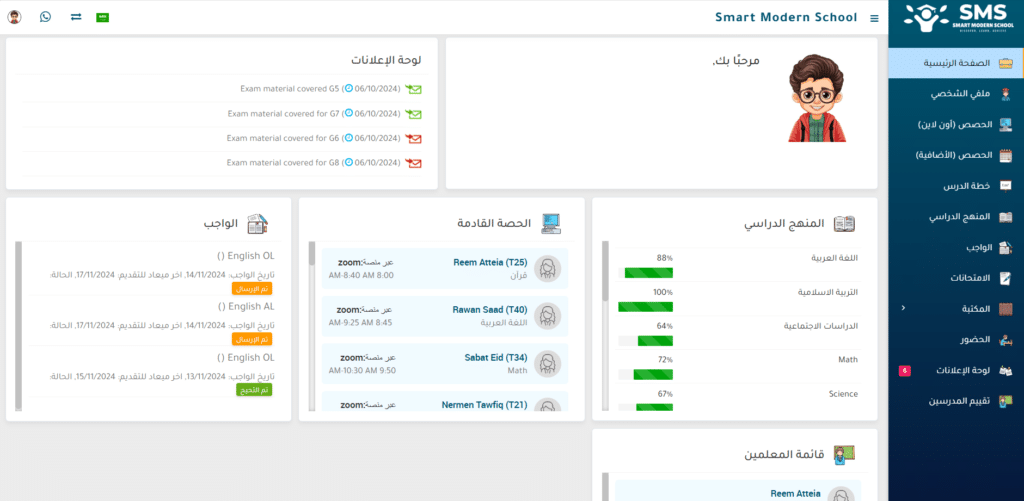
Task: Open WhatsApp contact icon in header
Action: coord(45,17)
